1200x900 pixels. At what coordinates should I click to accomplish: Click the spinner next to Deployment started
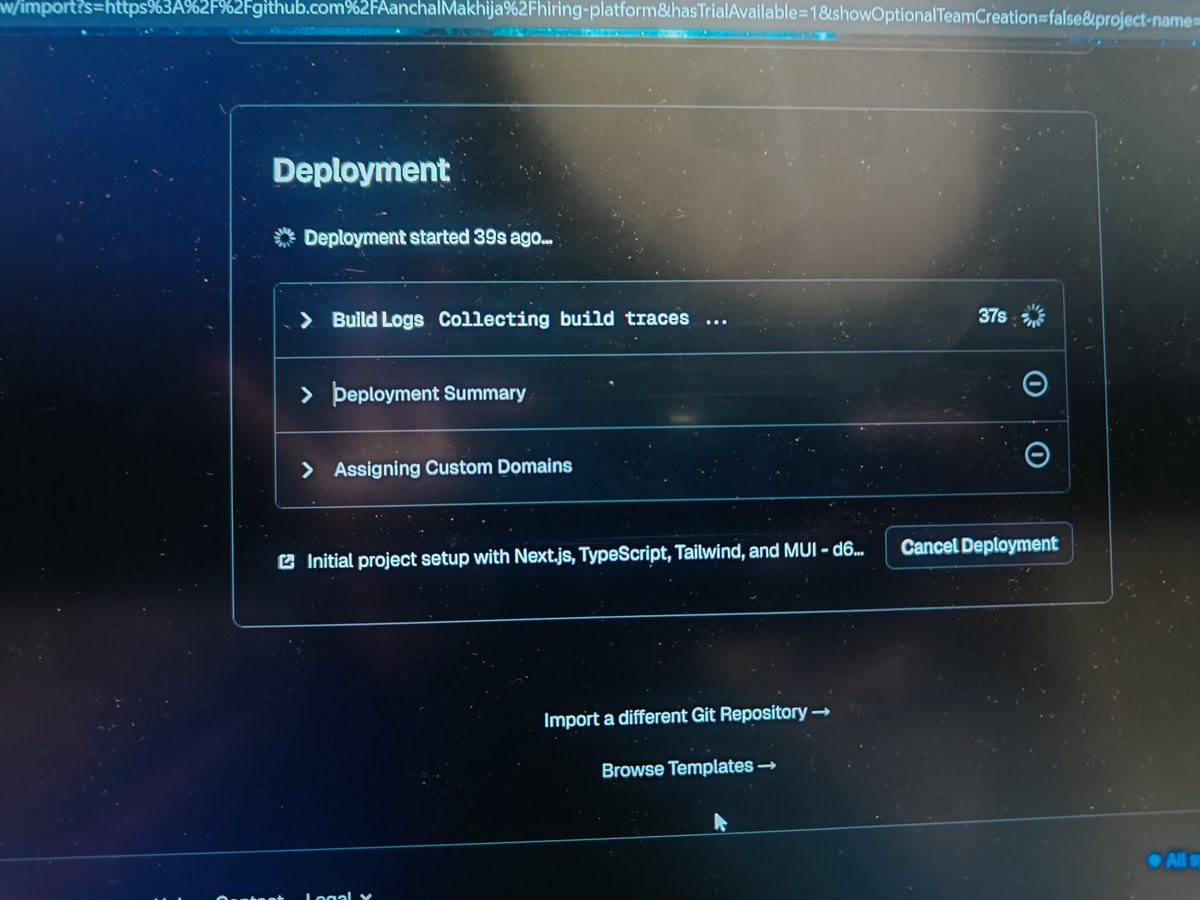[x=285, y=238]
